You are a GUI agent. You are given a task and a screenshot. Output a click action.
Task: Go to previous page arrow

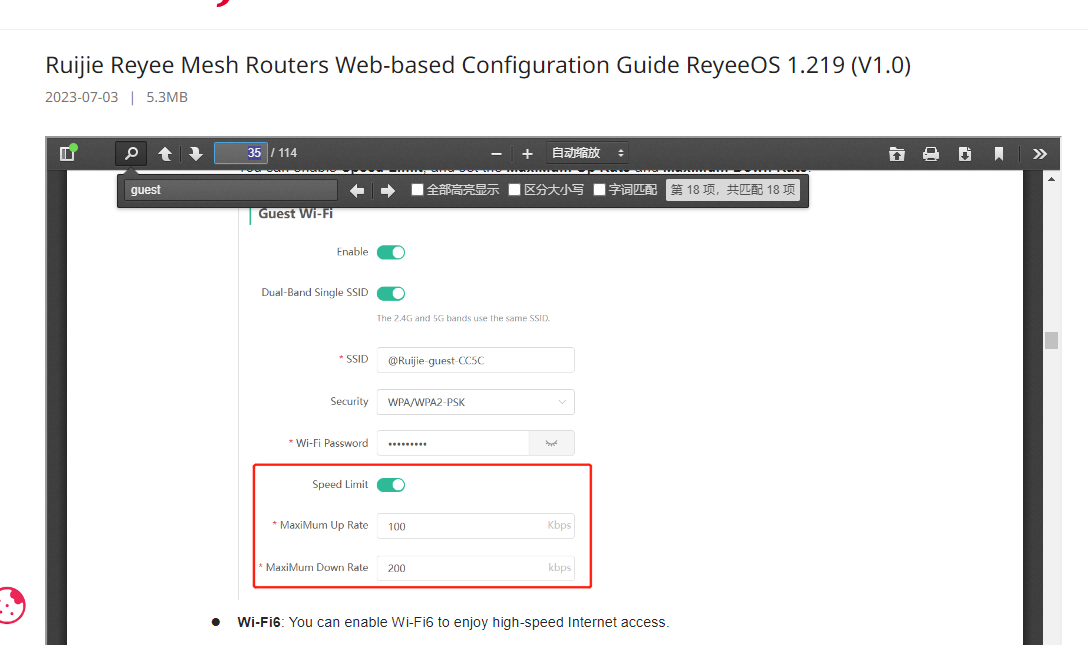pyautogui.click(x=165, y=153)
